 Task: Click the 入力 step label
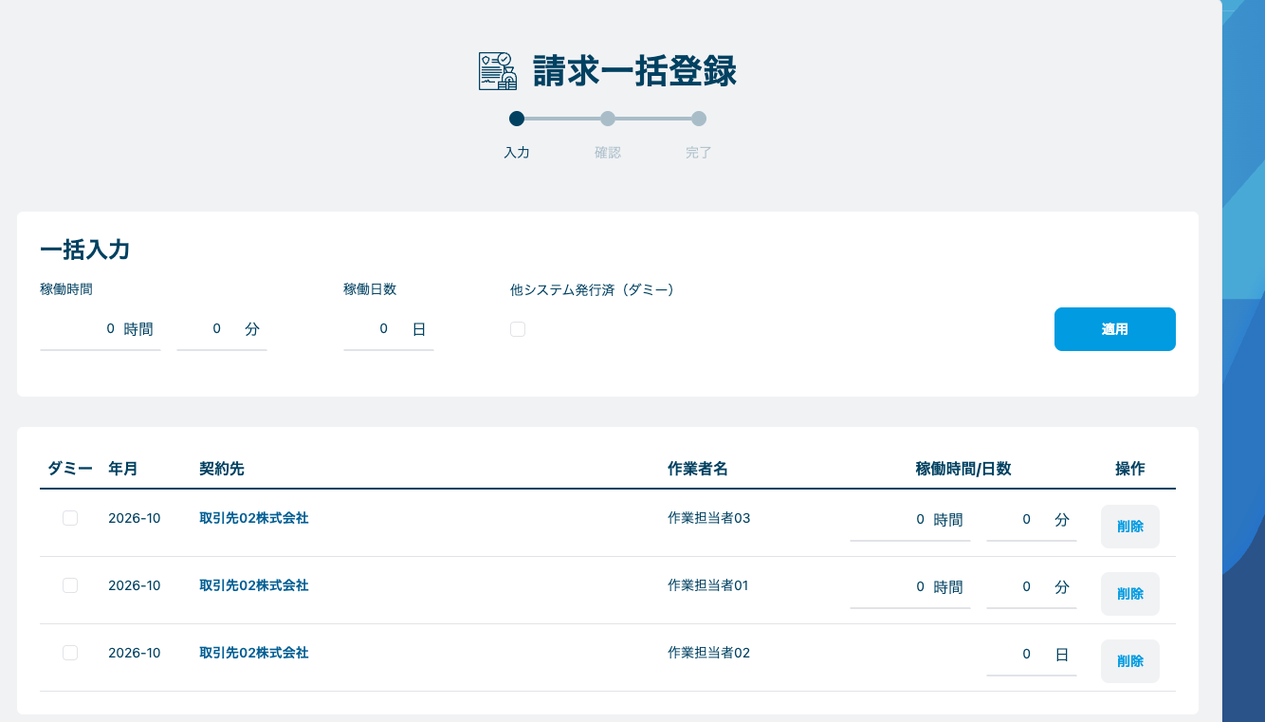pyautogui.click(x=517, y=153)
